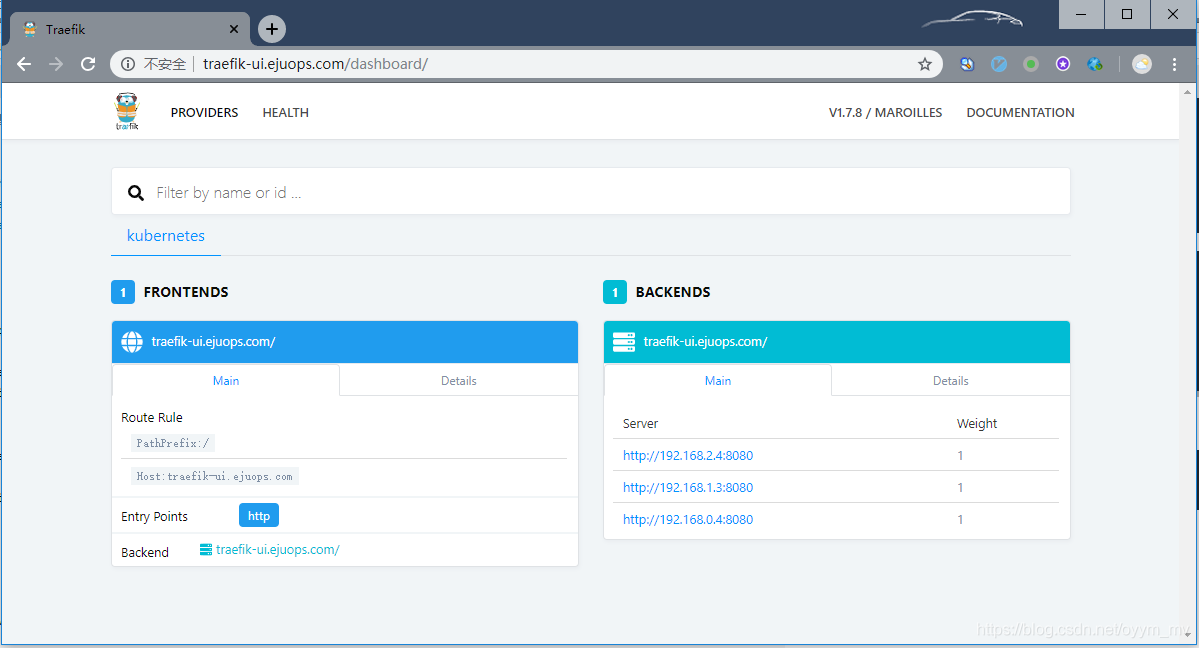Minimize the Chrome window
Screen dimensions: 1199x648
1081,14
